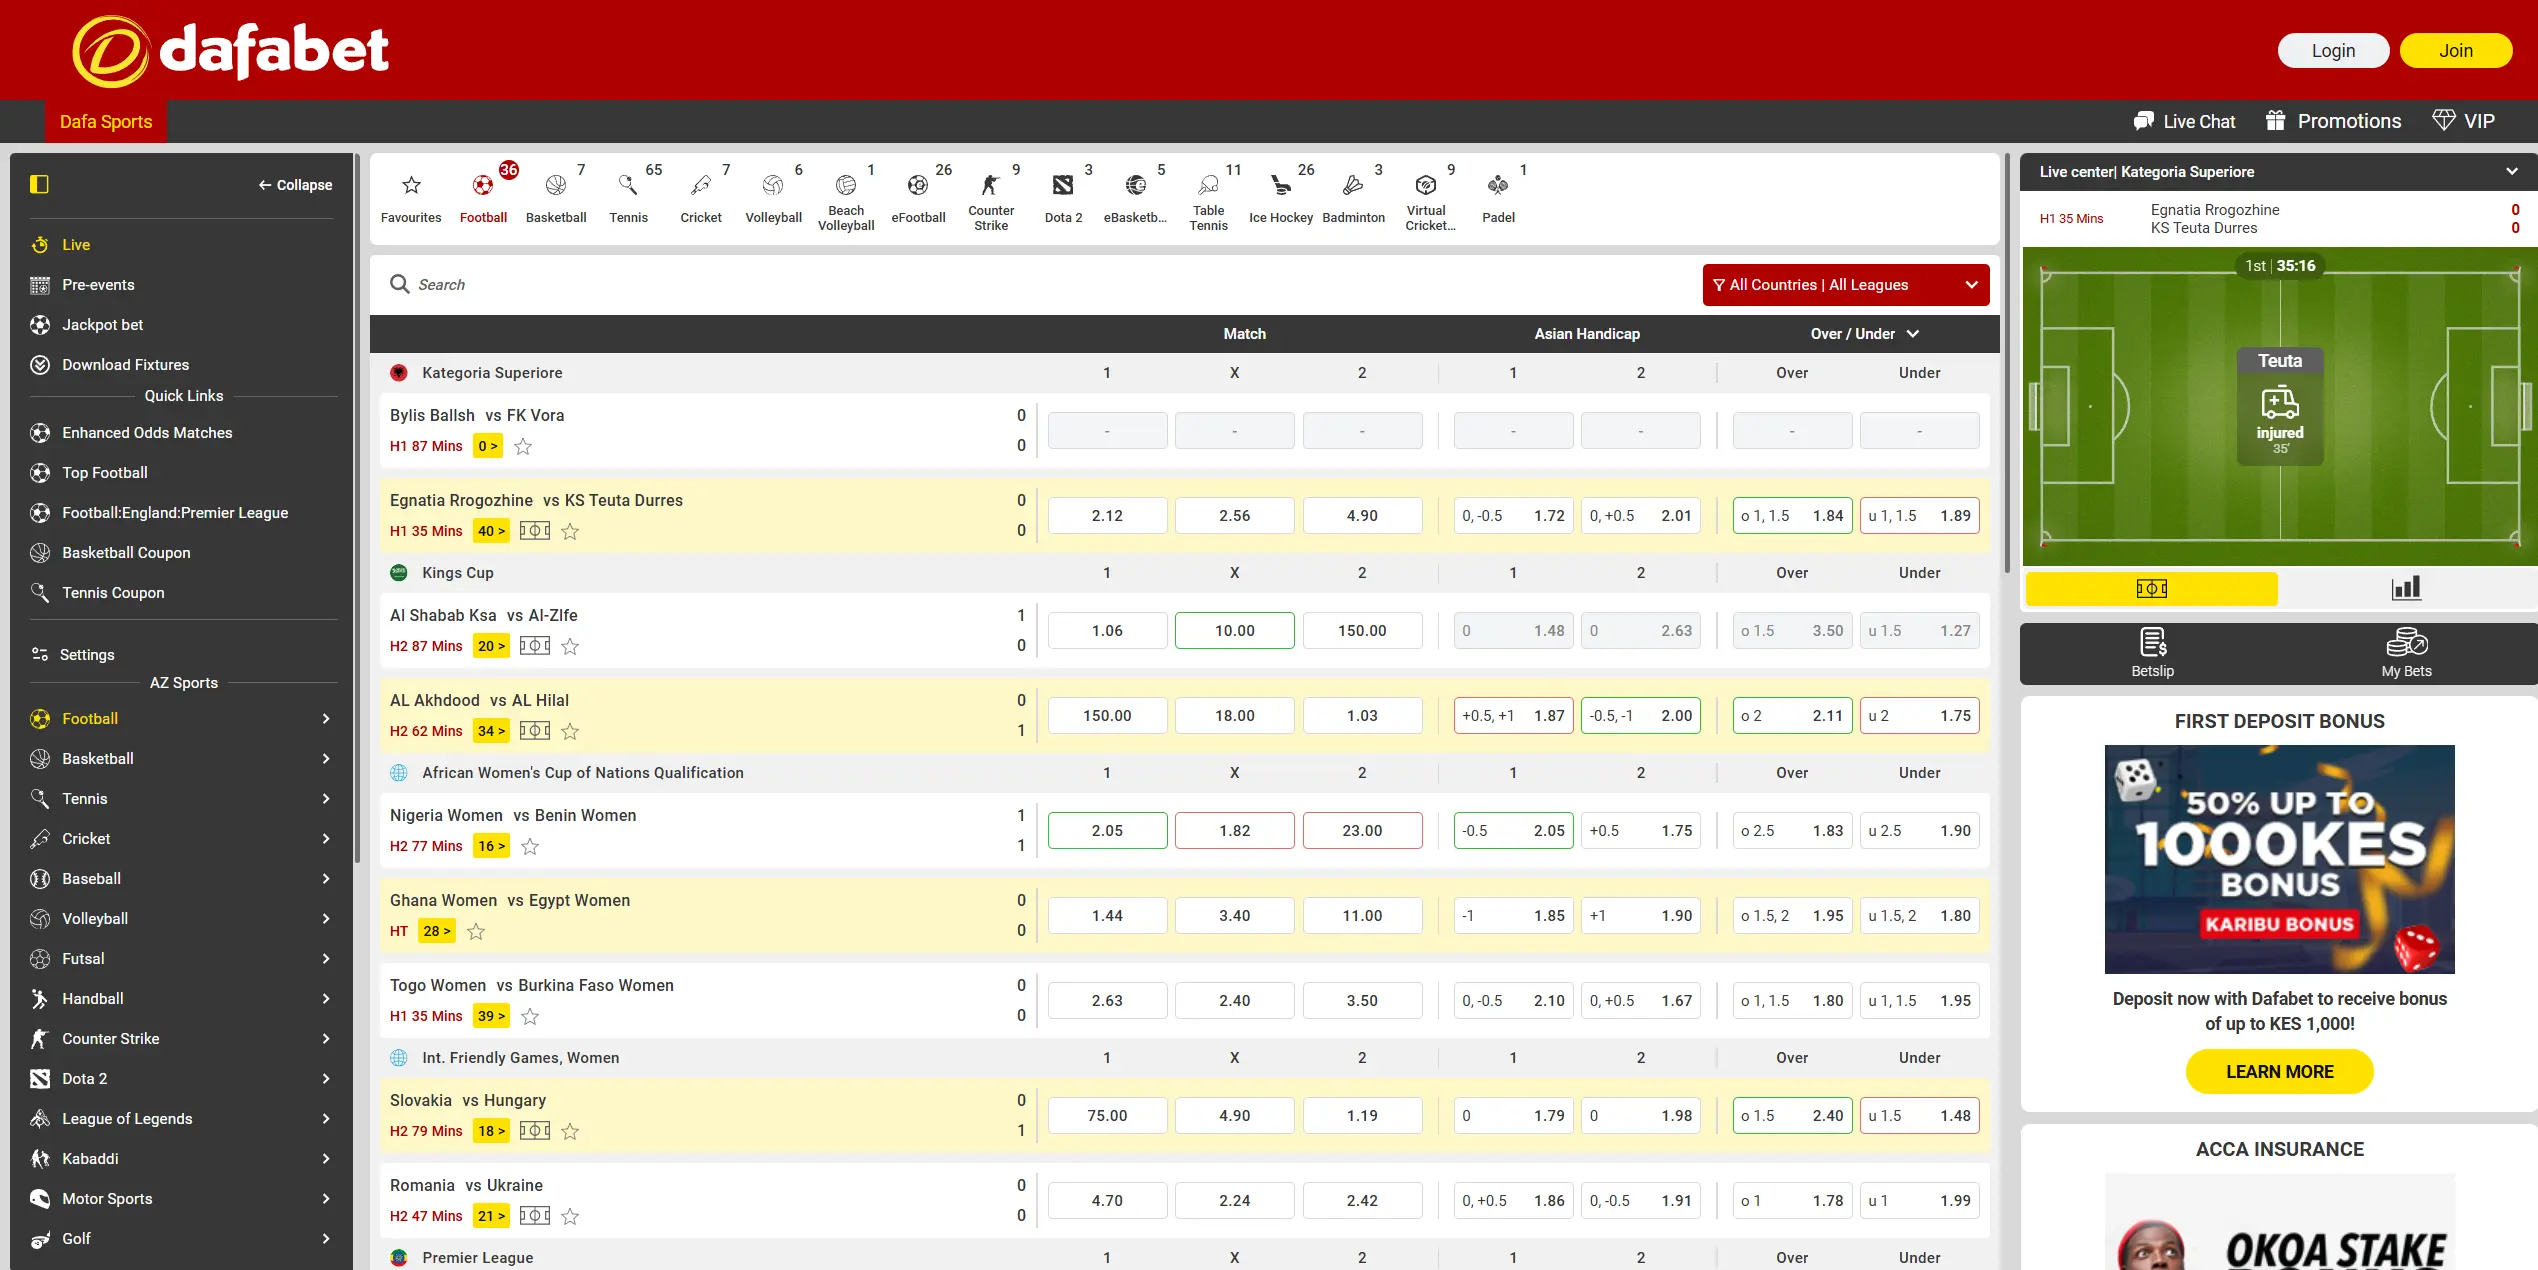
Task: Switch to the My Bets tab
Action: click(x=2406, y=652)
